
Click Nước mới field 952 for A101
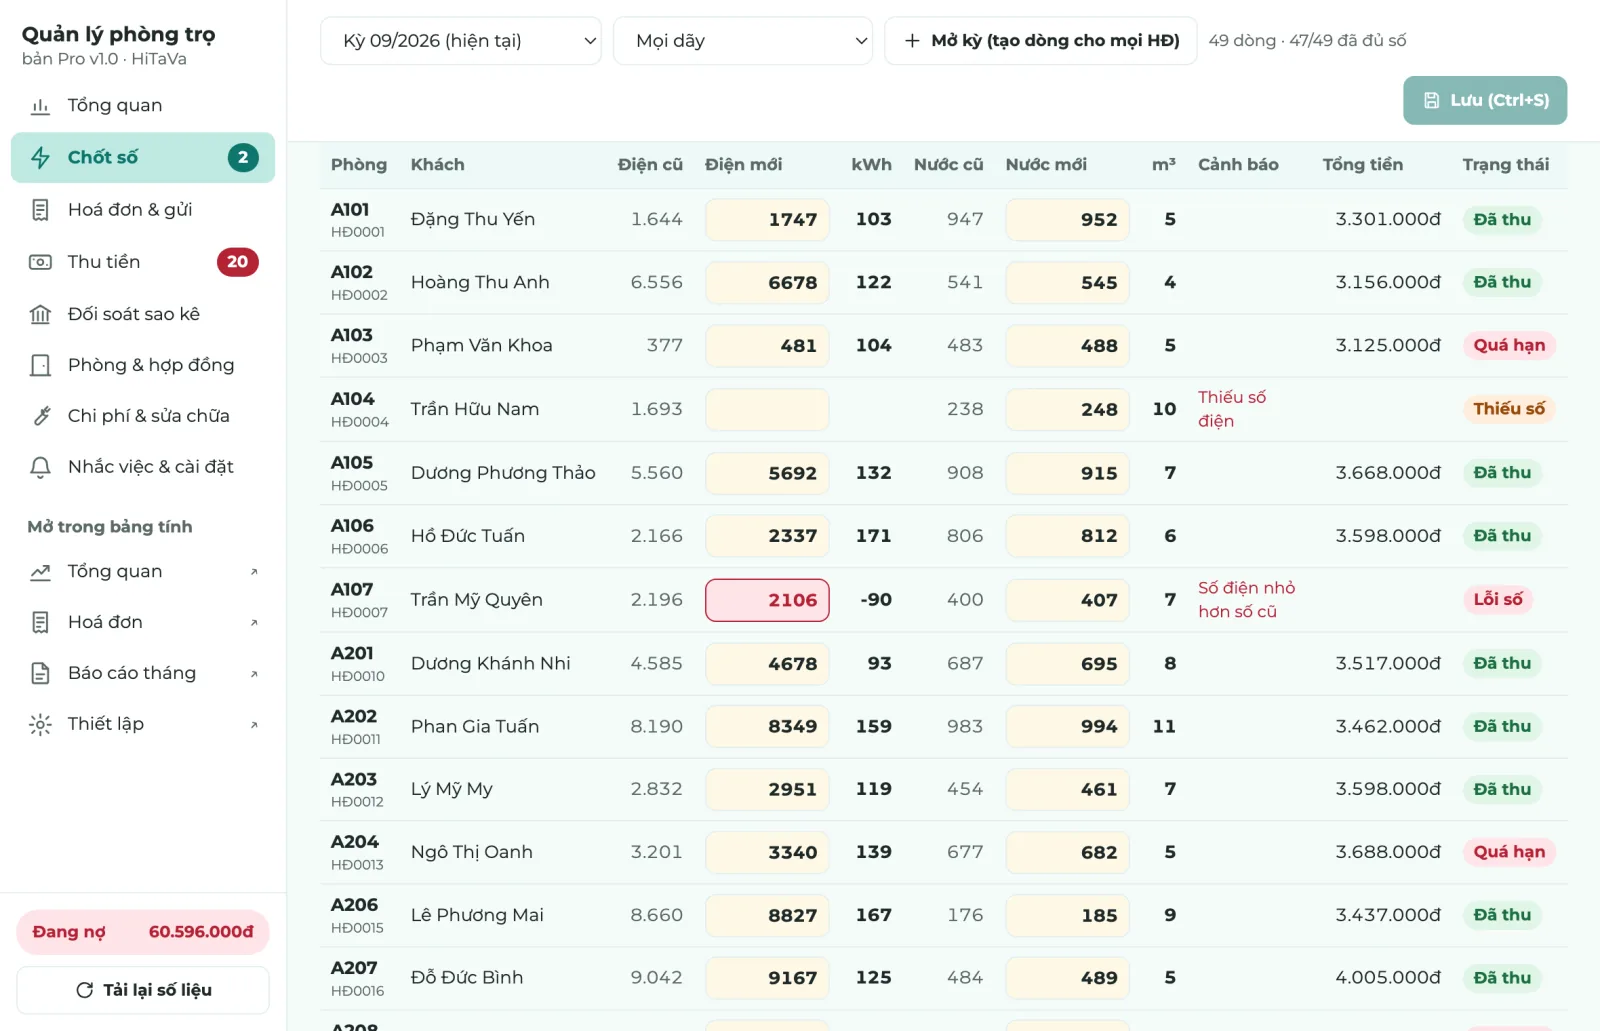[1067, 220]
